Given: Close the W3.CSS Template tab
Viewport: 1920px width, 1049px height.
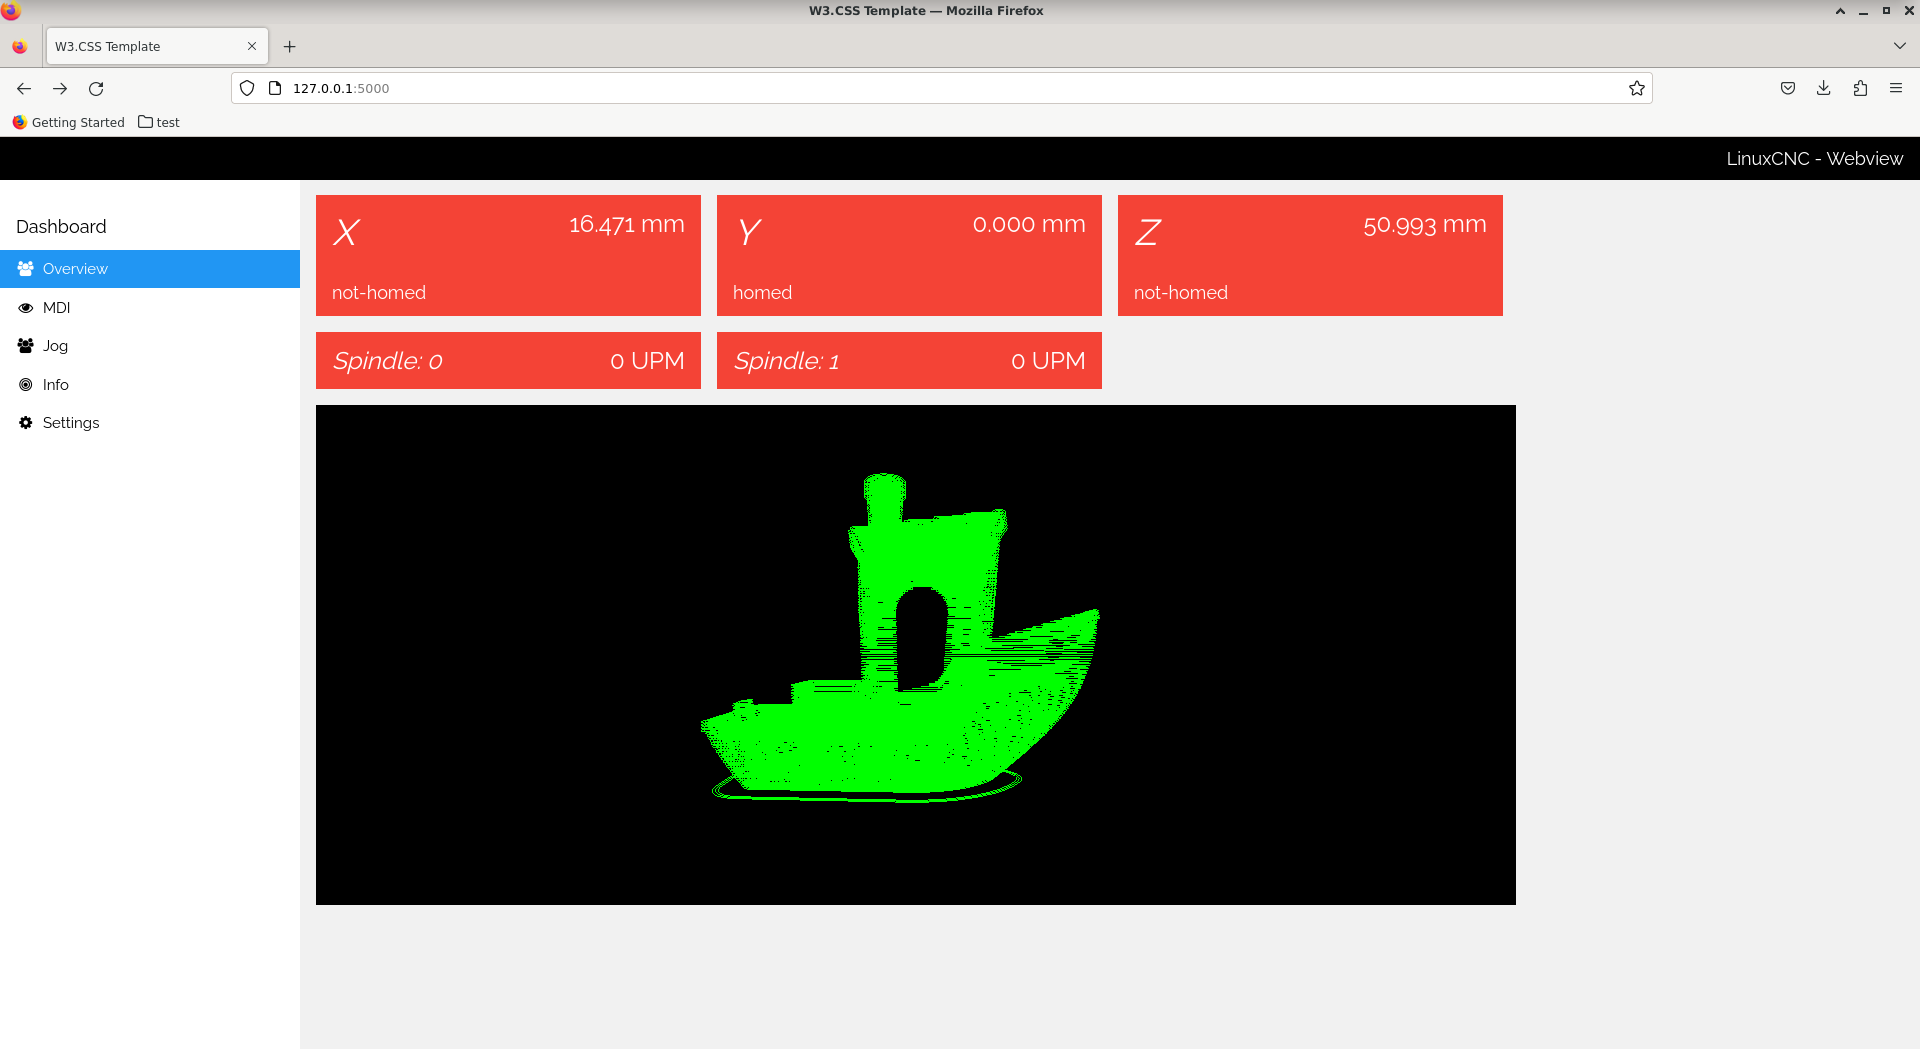Looking at the screenshot, I should (x=252, y=46).
